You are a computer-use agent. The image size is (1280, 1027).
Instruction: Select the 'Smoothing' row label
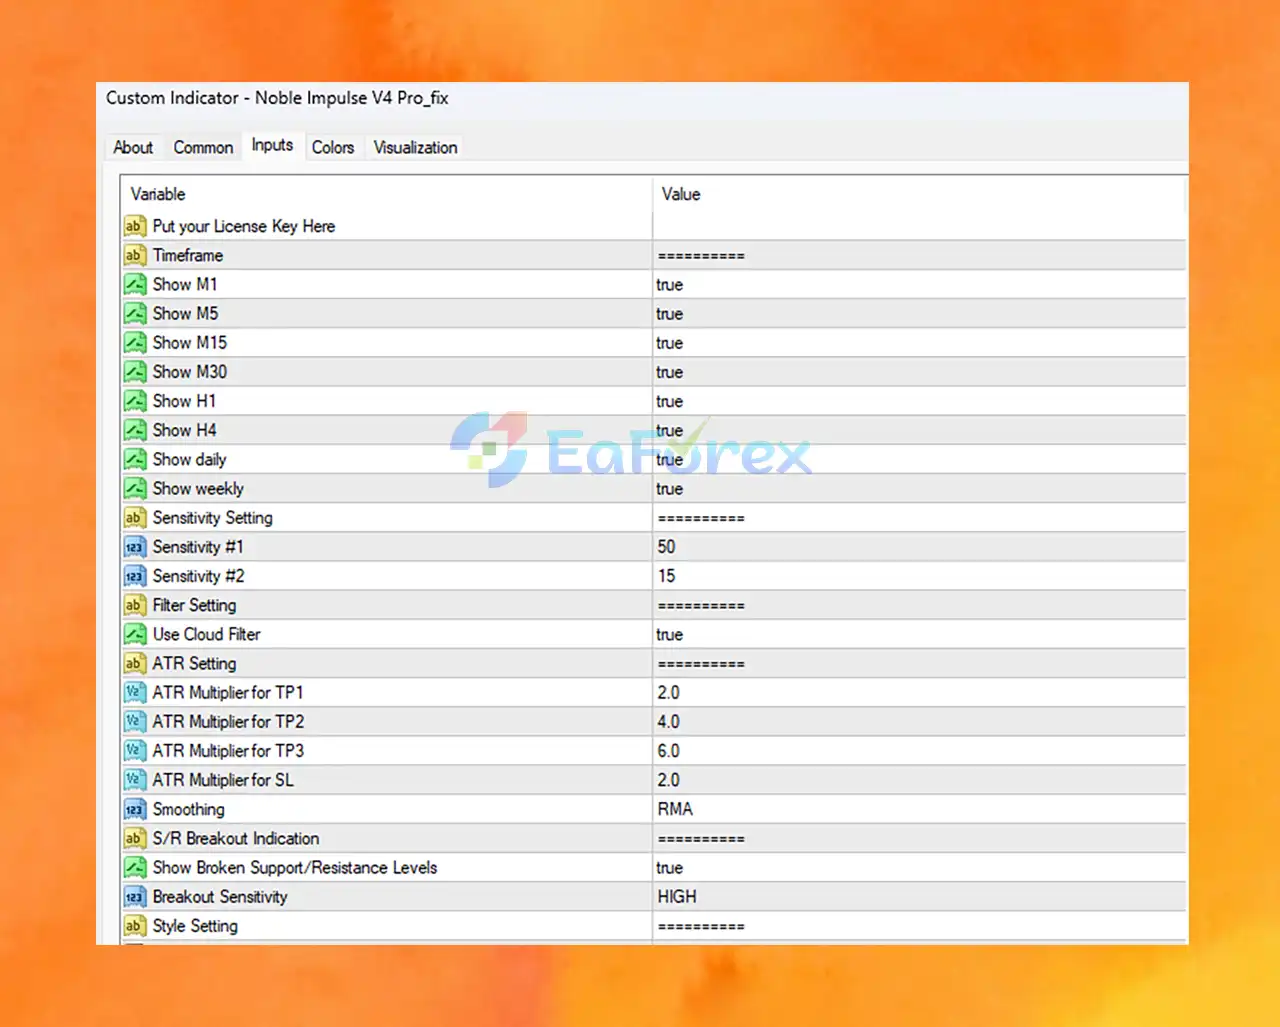pos(188,809)
